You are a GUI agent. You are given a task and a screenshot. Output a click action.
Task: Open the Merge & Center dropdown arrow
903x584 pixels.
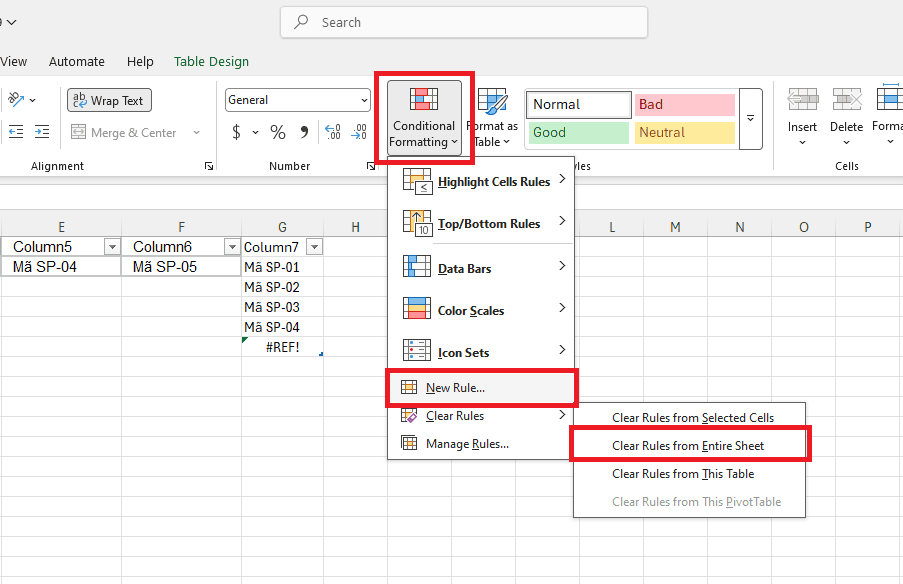pos(196,132)
